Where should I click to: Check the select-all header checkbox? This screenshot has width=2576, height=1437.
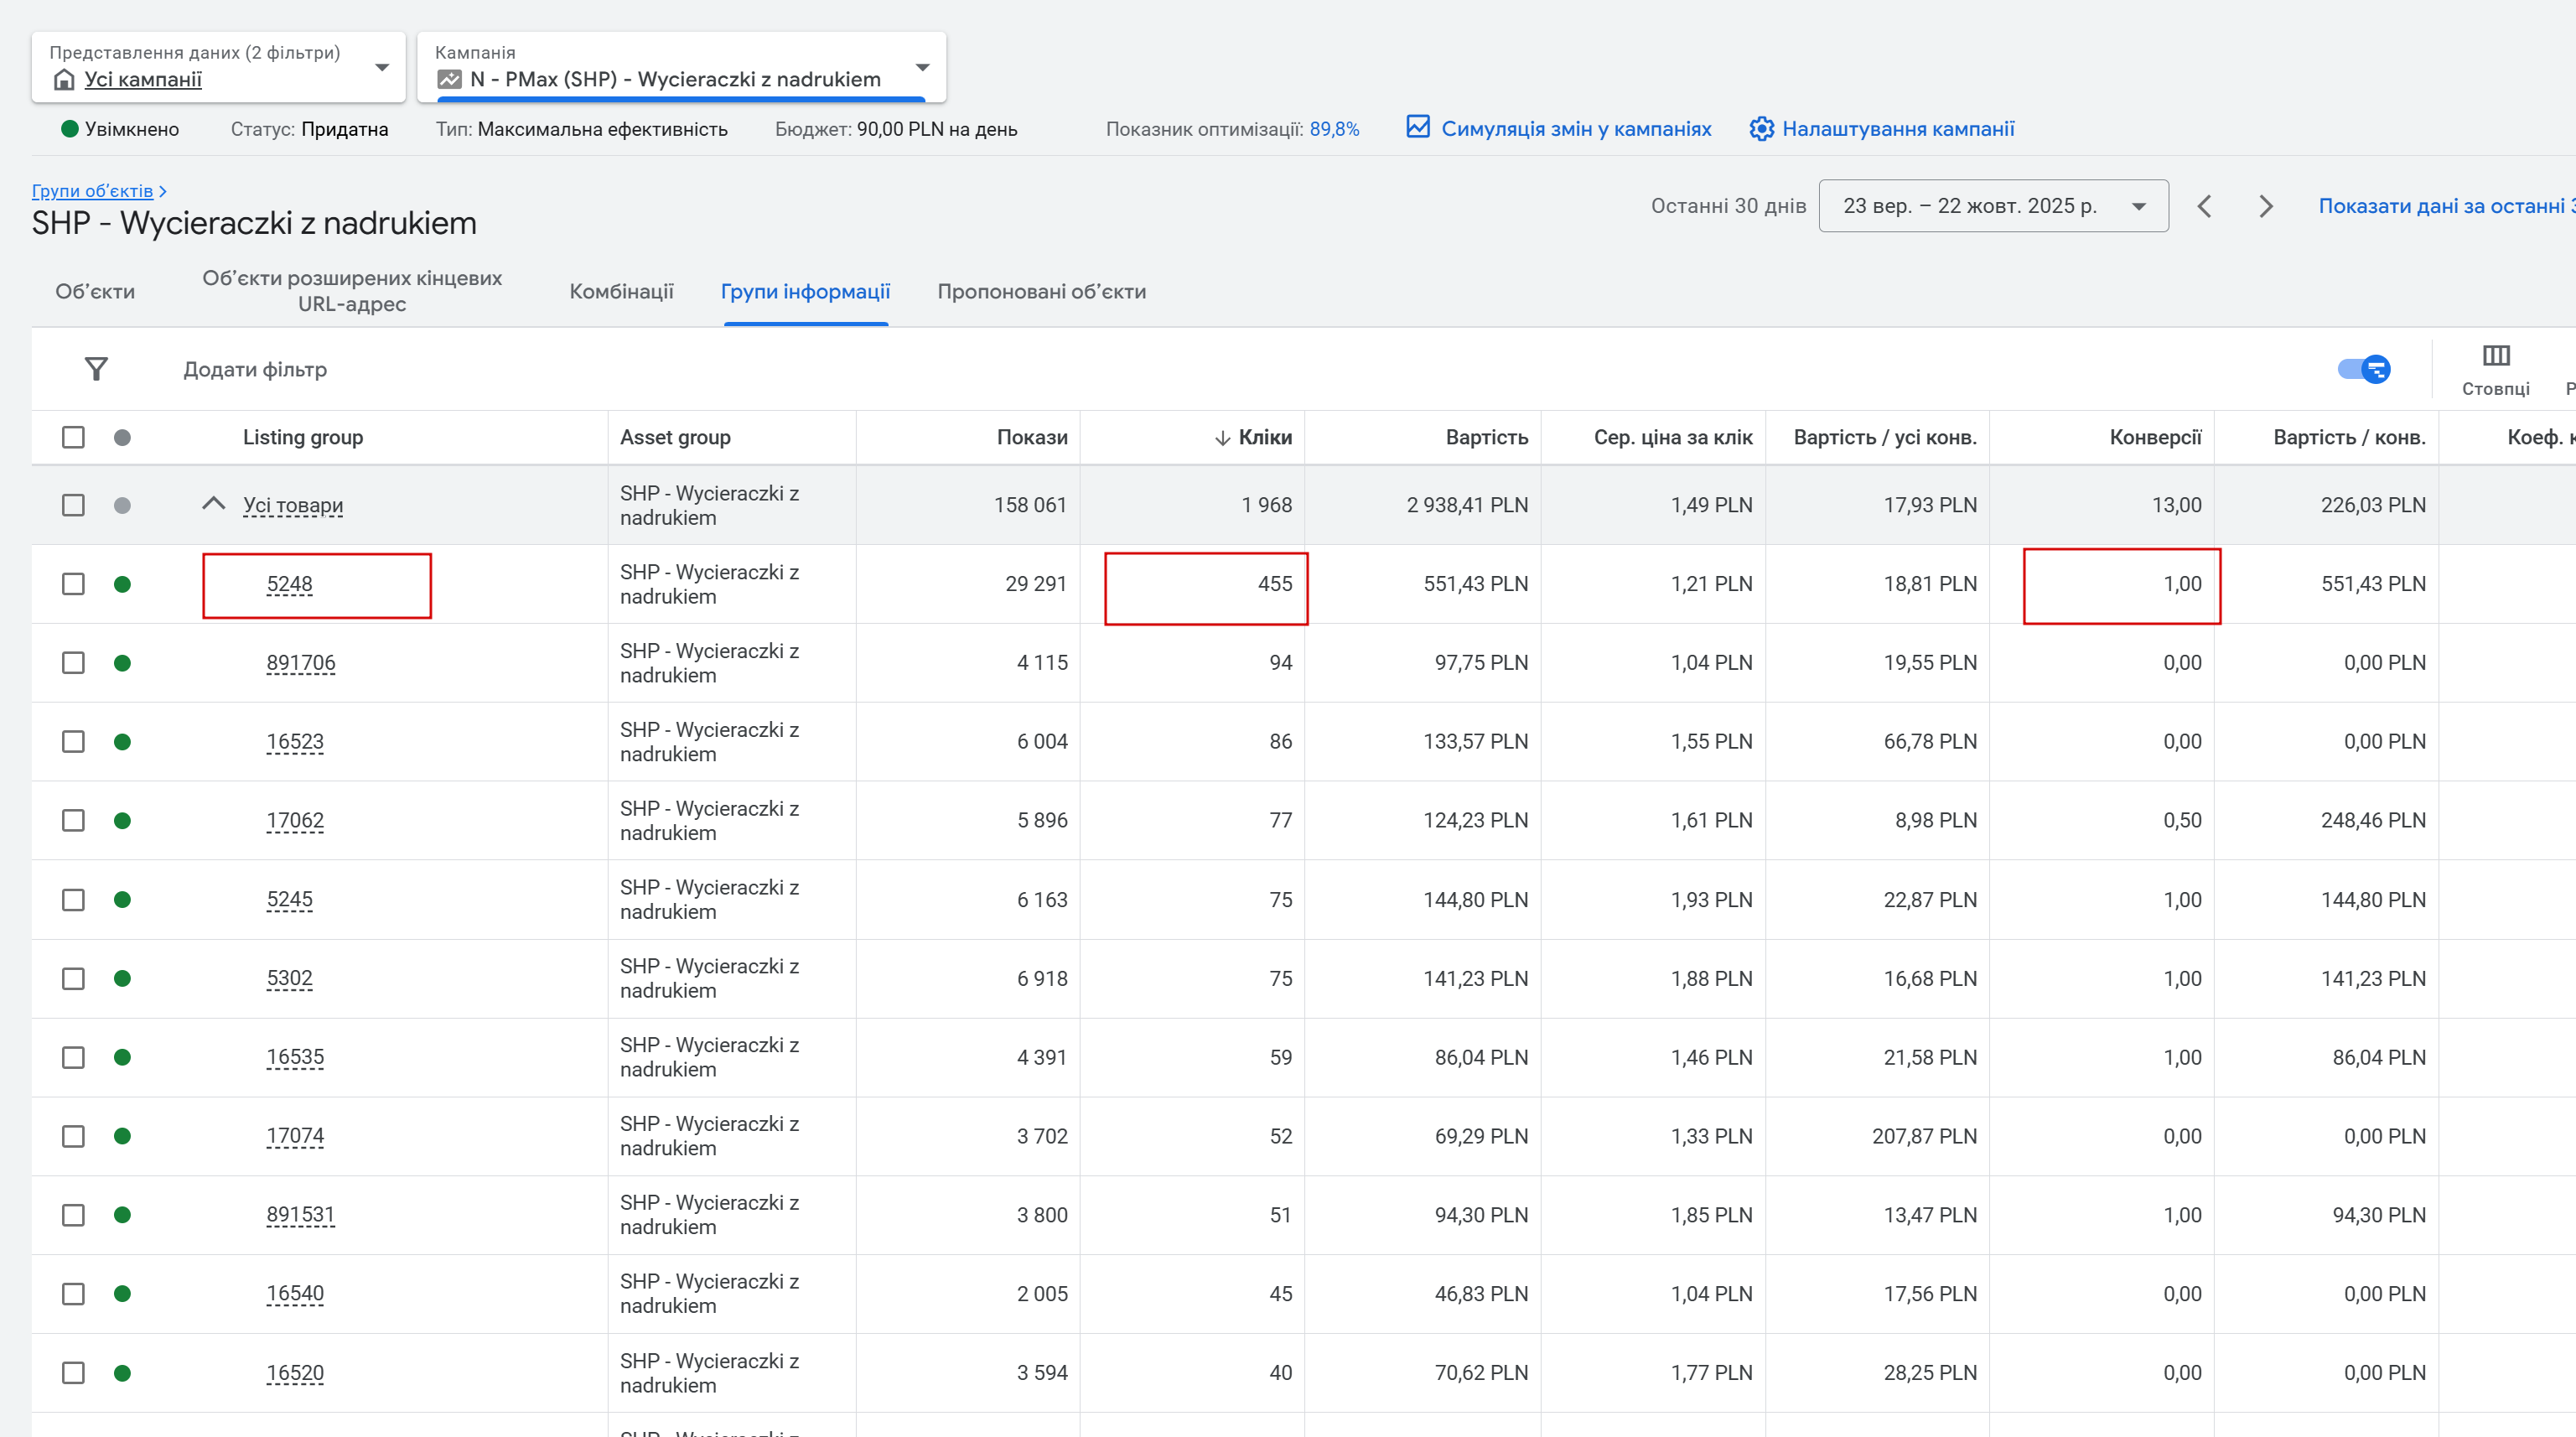73,437
